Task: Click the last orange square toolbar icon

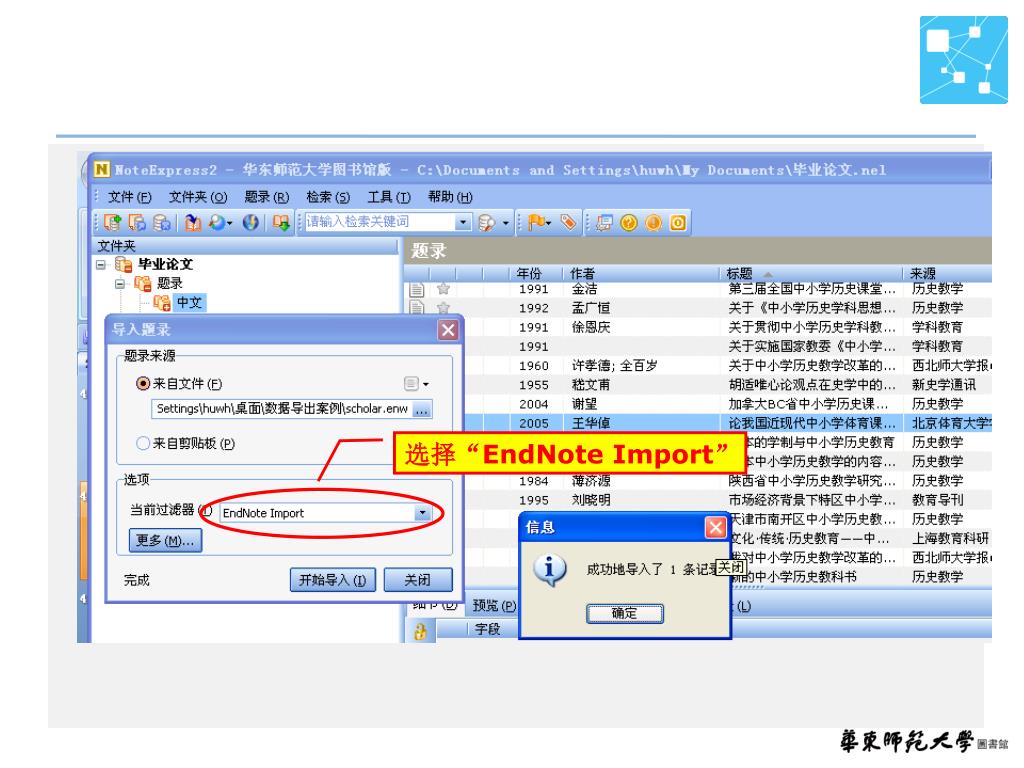Action: pyautogui.click(x=678, y=223)
